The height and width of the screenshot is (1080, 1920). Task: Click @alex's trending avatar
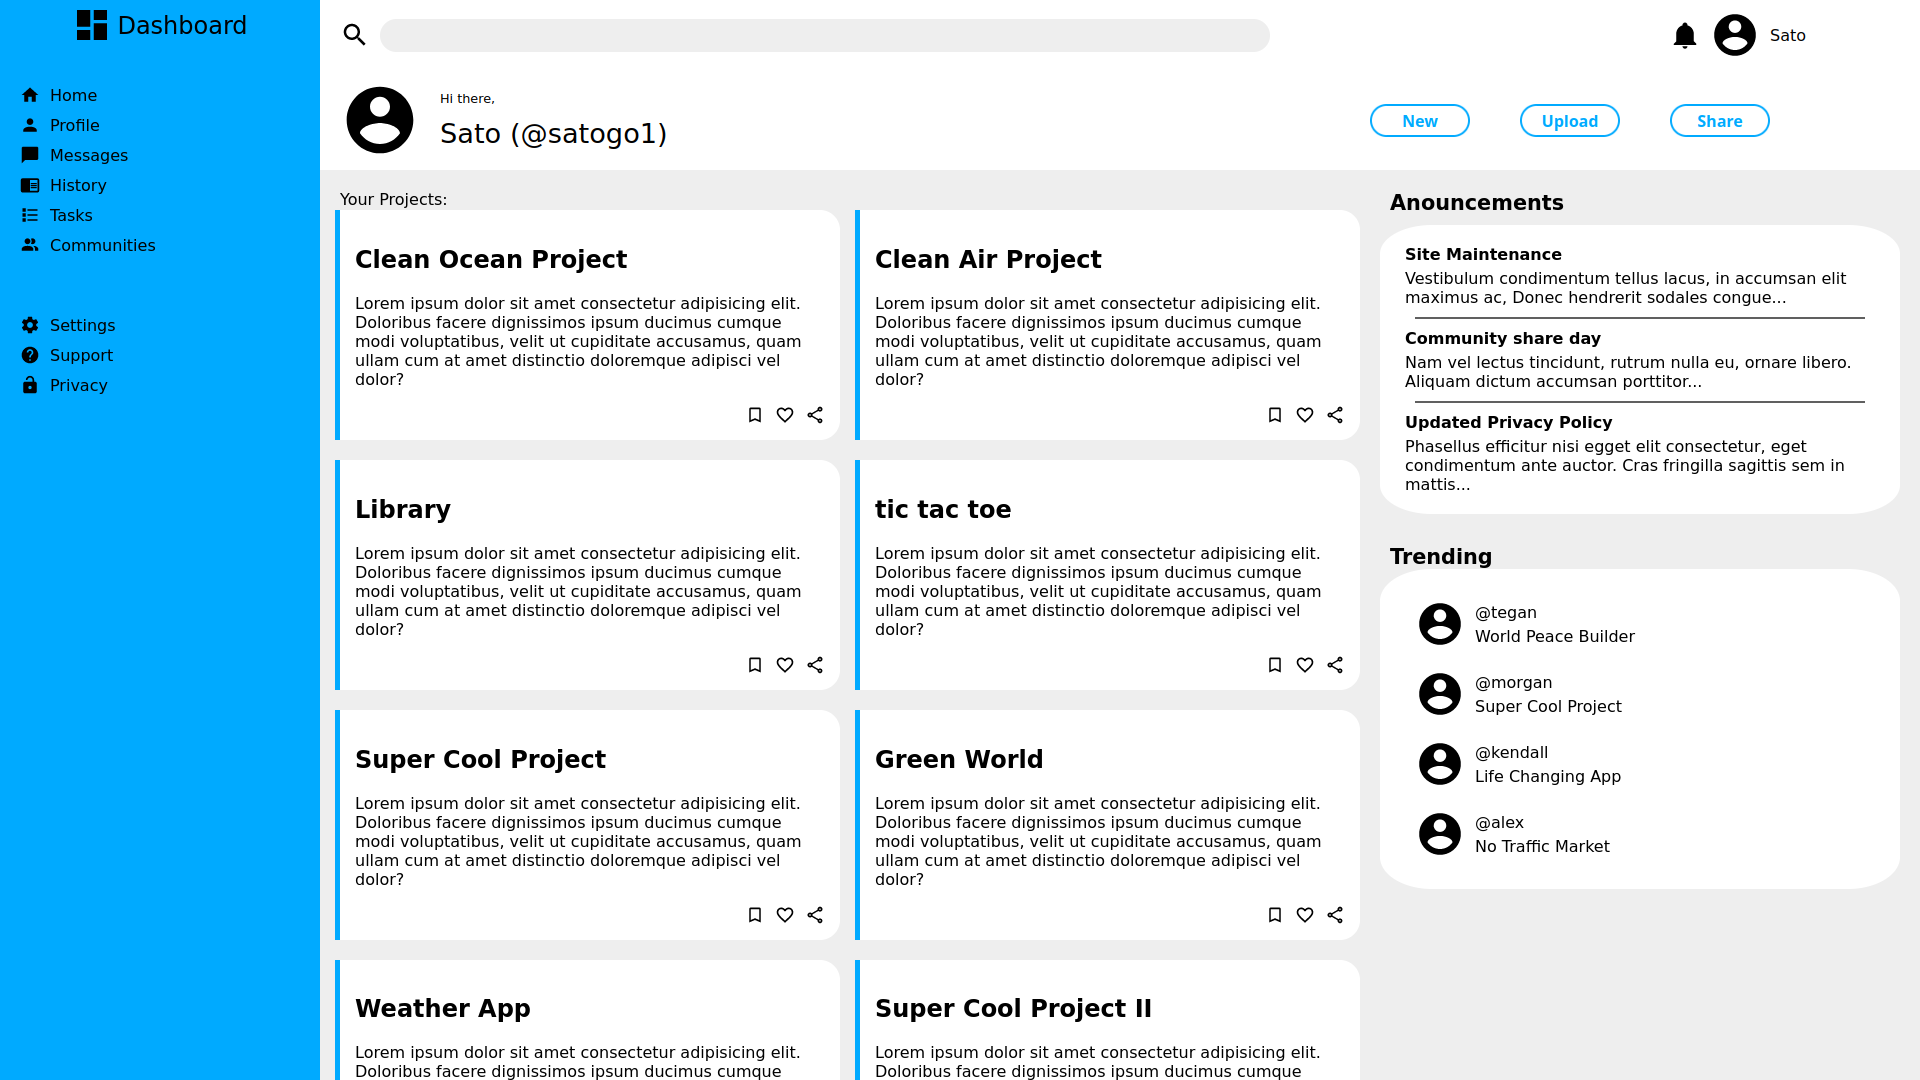(x=1440, y=834)
